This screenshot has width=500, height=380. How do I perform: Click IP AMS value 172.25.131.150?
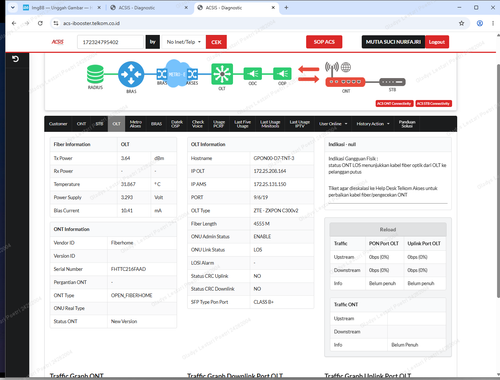coord(270,184)
